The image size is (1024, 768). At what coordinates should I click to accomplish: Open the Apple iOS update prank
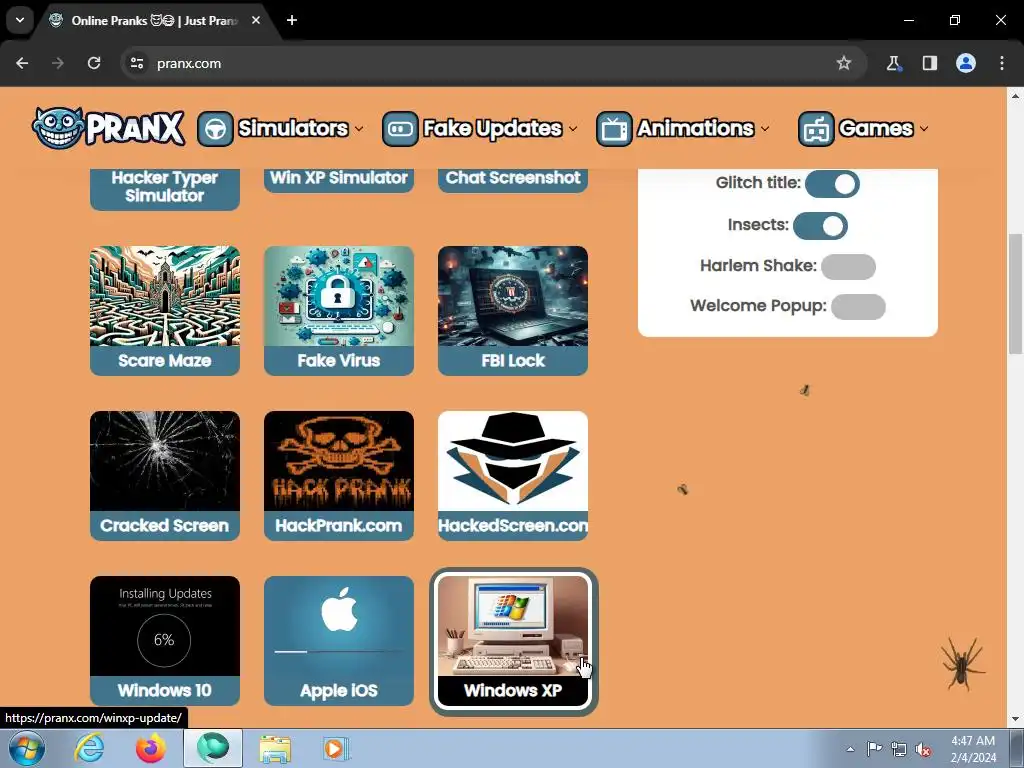click(x=338, y=641)
